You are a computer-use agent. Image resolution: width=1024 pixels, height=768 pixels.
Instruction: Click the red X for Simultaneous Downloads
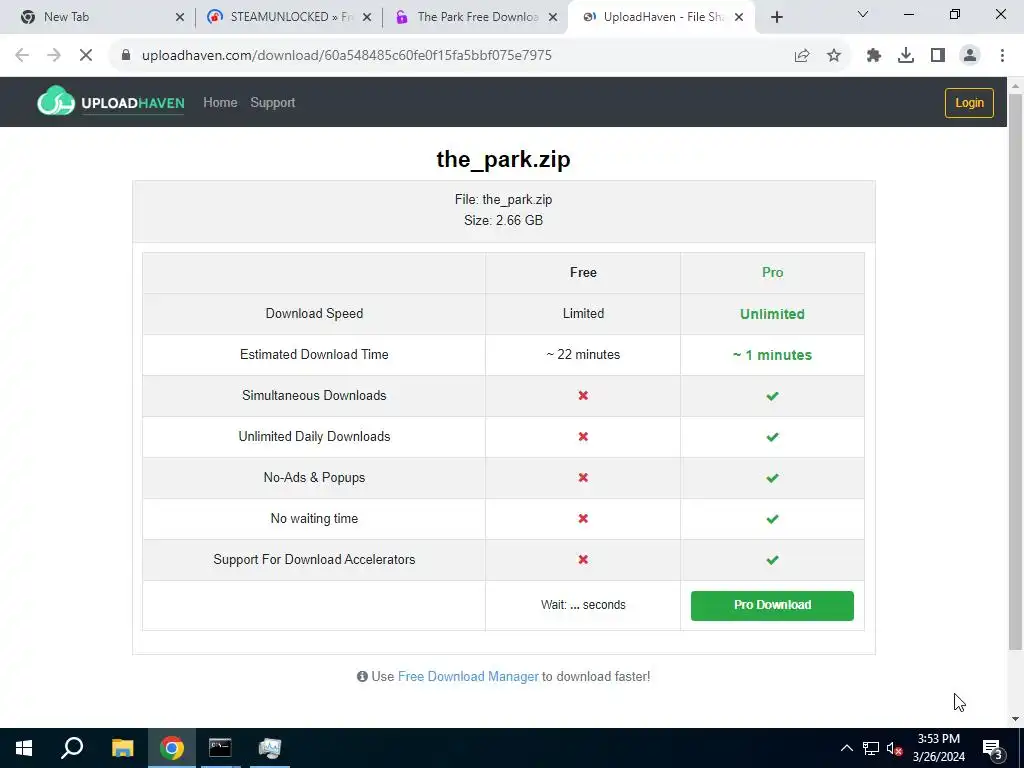(583, 395)
